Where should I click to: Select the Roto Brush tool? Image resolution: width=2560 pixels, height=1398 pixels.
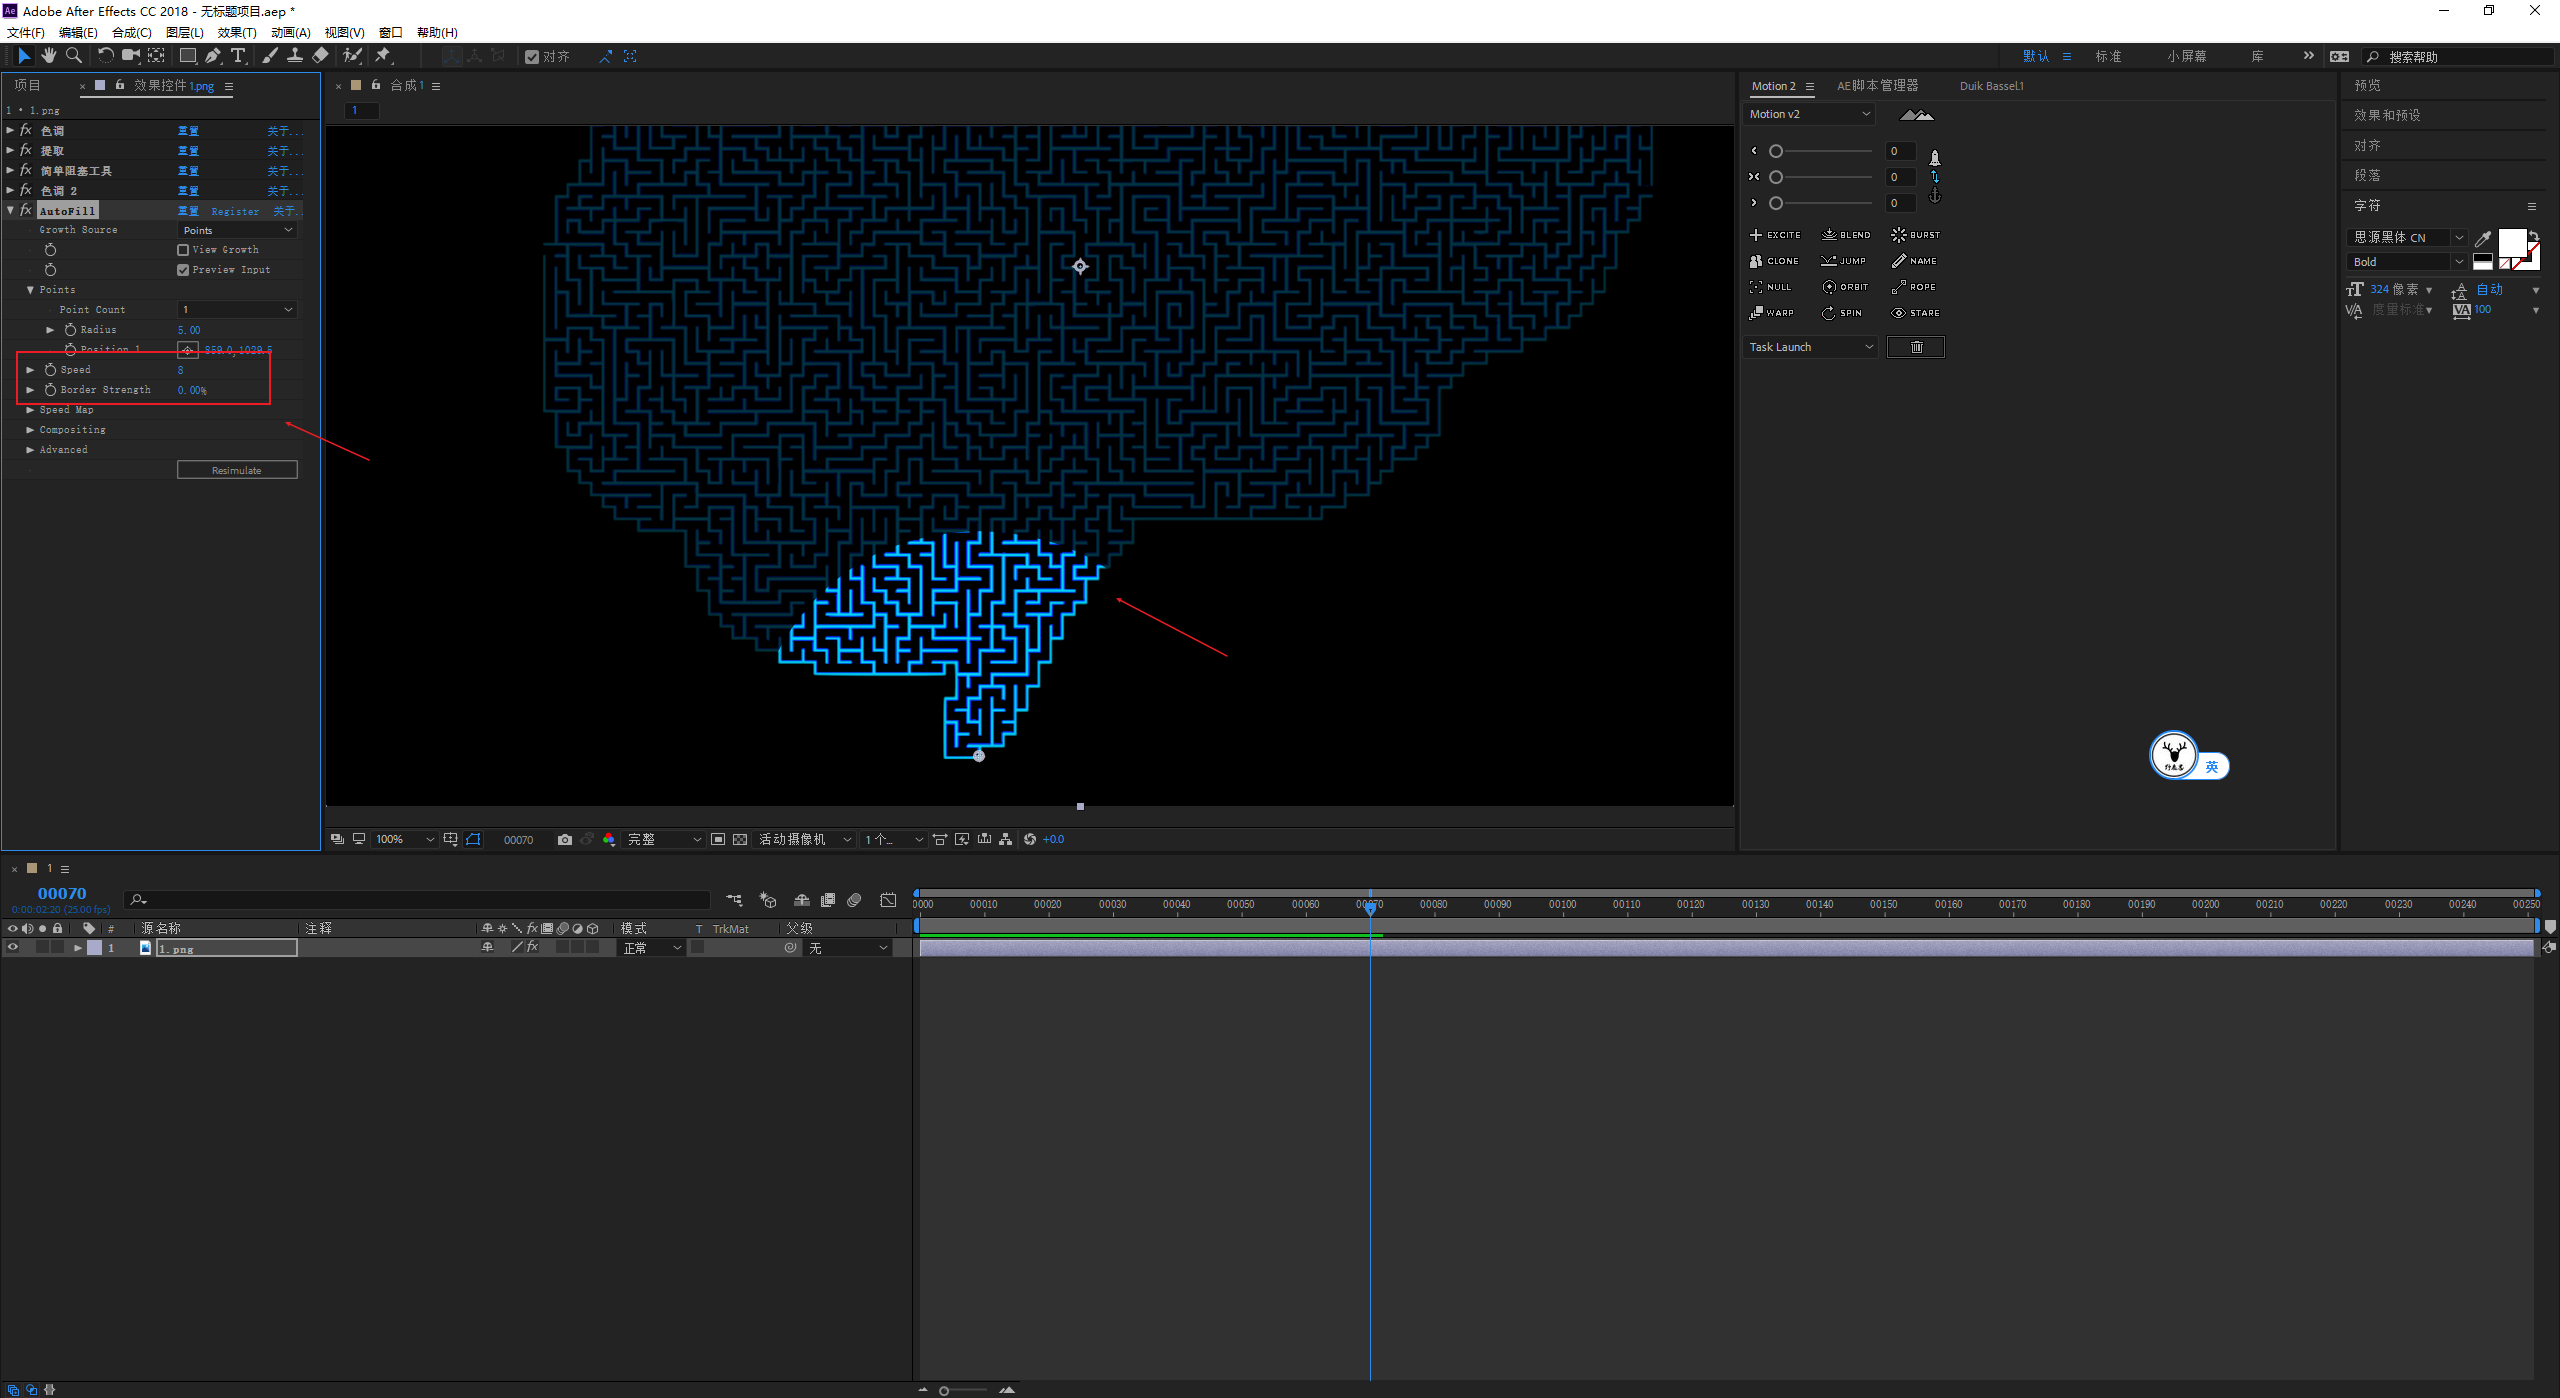[x=352, y=56]
